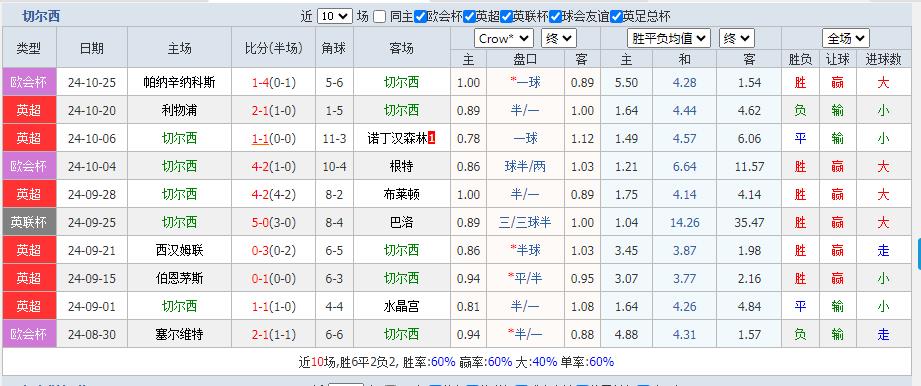Viewport: 921px width, 386px height.
Task: Click the draw odds 6.64
Action: [684, 167]
